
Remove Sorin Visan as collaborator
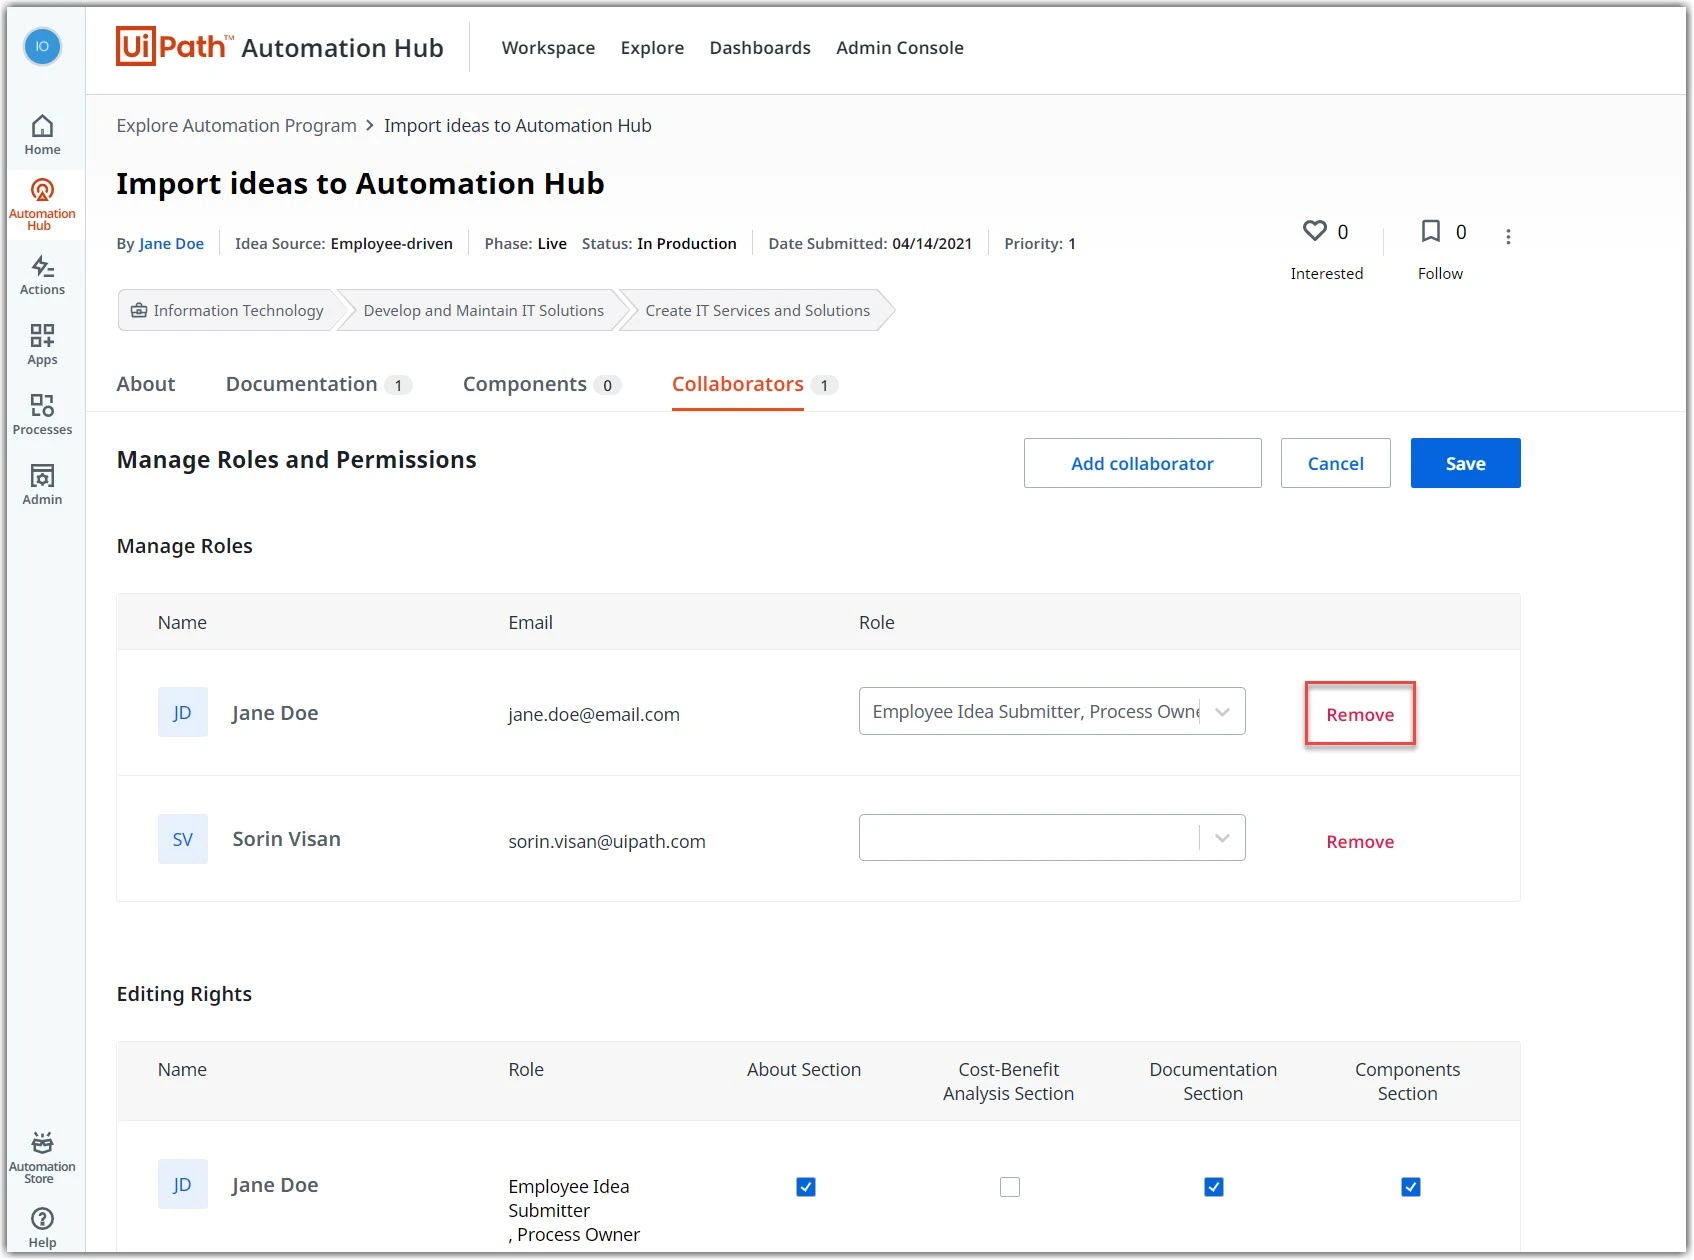1360,842
